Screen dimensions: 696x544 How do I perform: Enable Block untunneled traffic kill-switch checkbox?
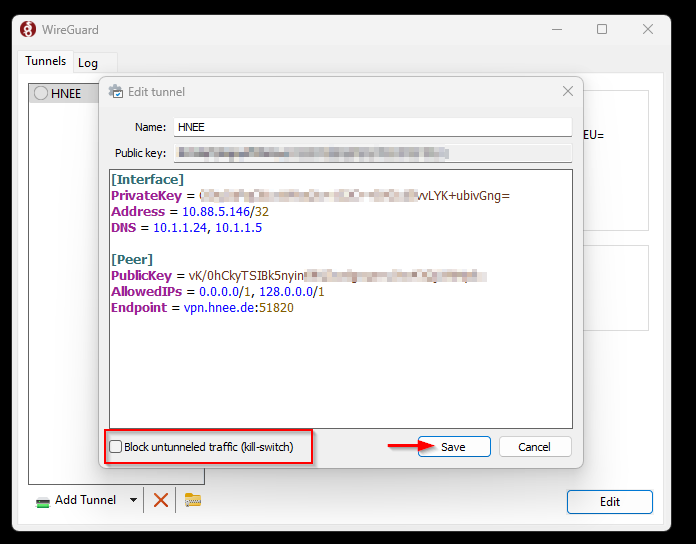tap(115, 446)
